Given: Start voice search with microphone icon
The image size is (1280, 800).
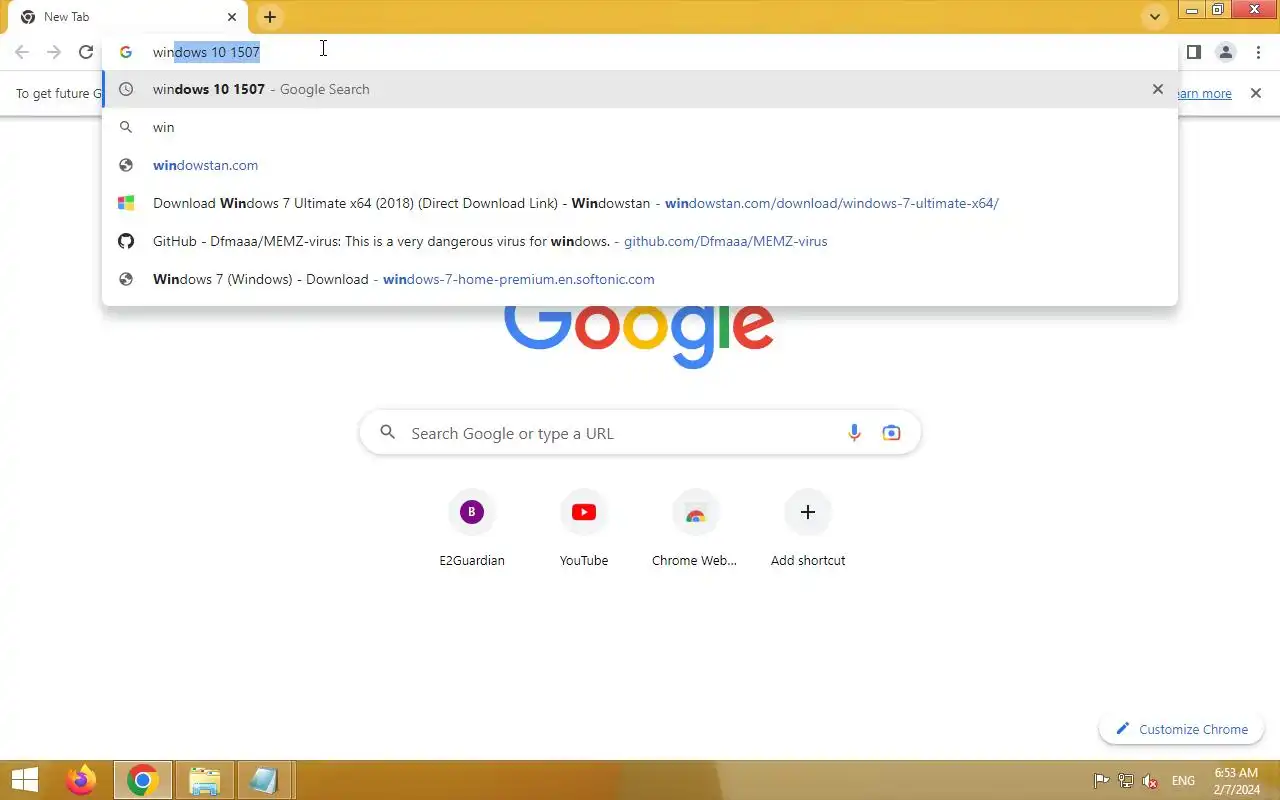Looking at the screenshot, I should pos(854,433).
